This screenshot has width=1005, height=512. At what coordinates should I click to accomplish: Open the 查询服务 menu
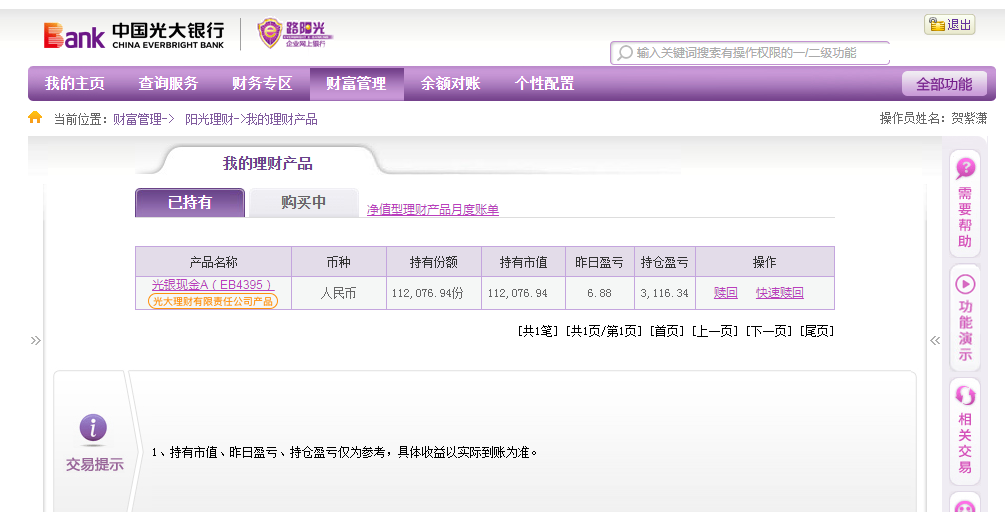(x=168, y=84)
